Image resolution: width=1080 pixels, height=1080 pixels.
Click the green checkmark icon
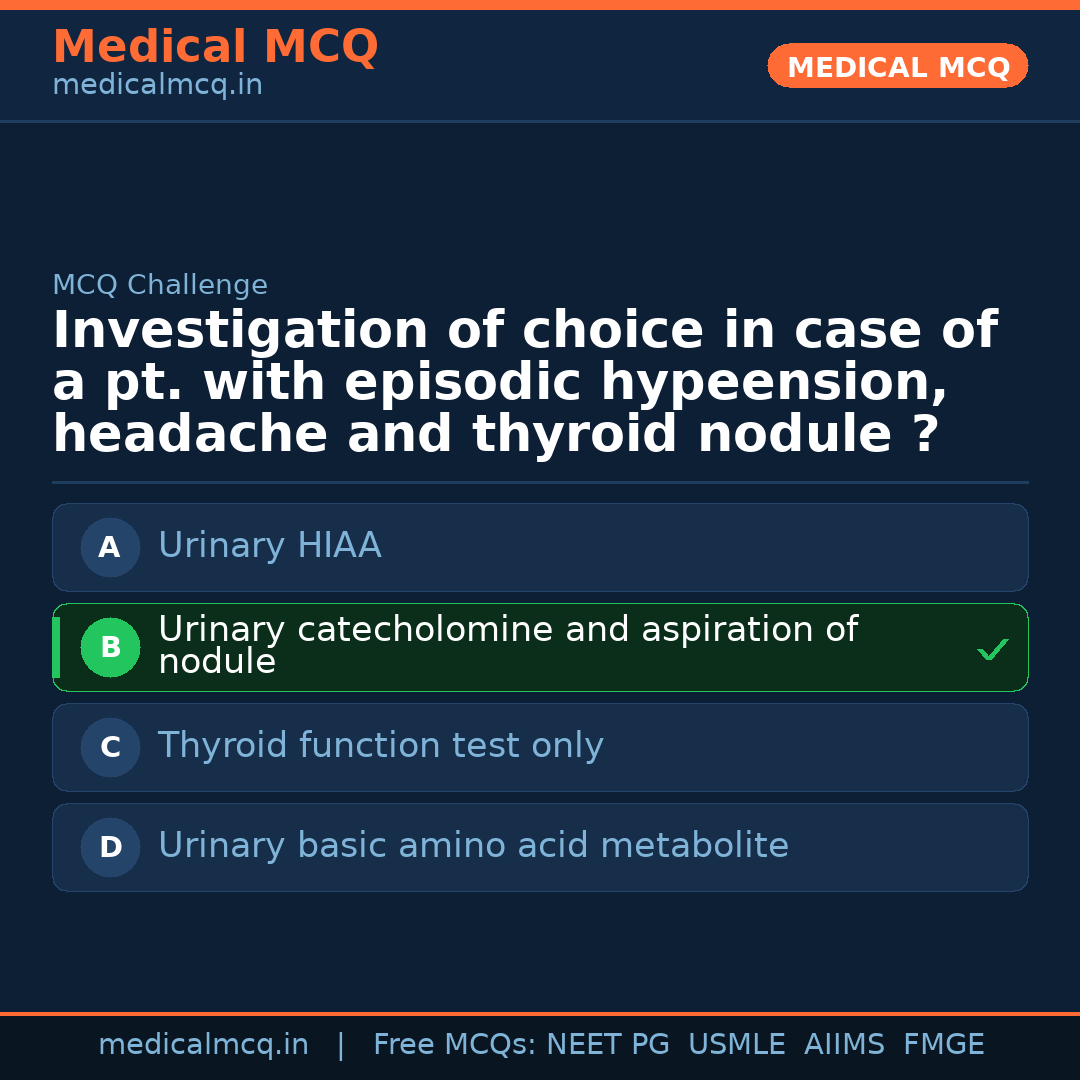tap(992, 650)
